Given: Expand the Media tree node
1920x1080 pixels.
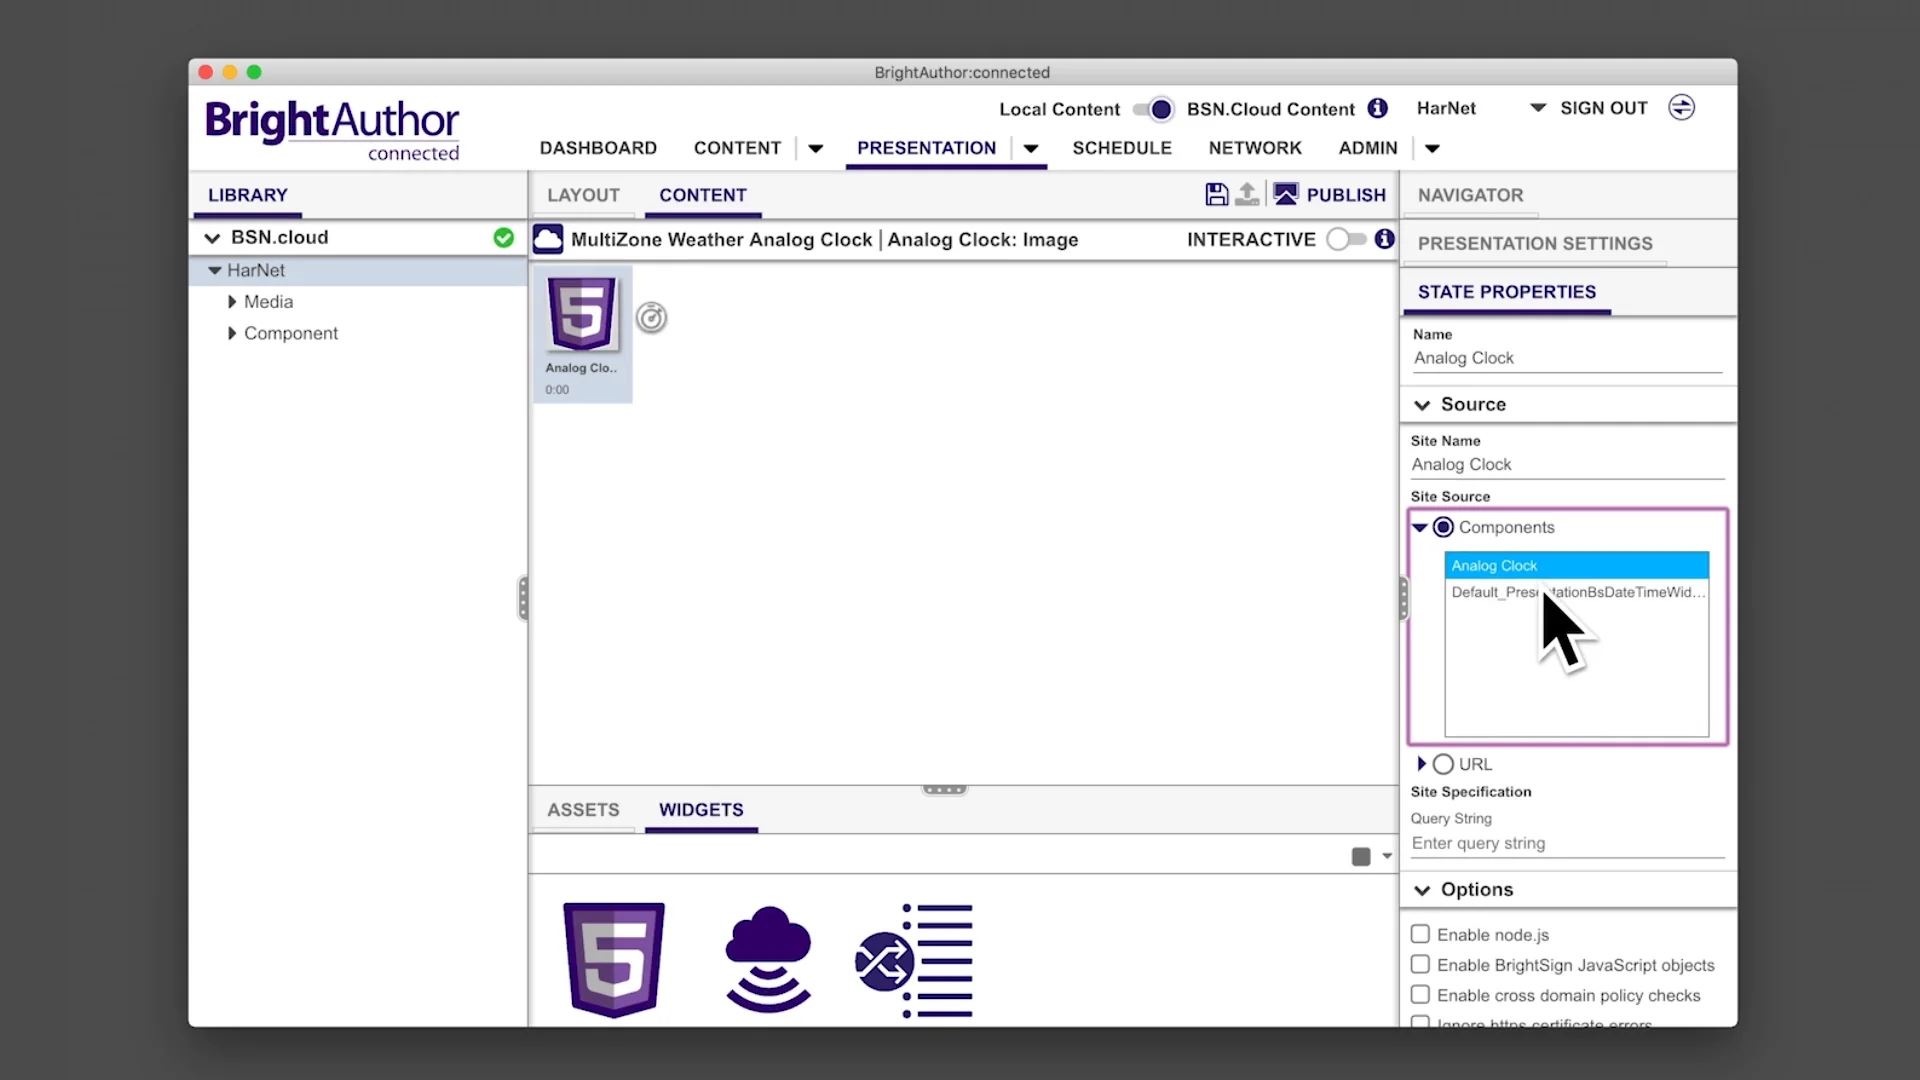Looking at the screenshot, I should coord(232,302).
